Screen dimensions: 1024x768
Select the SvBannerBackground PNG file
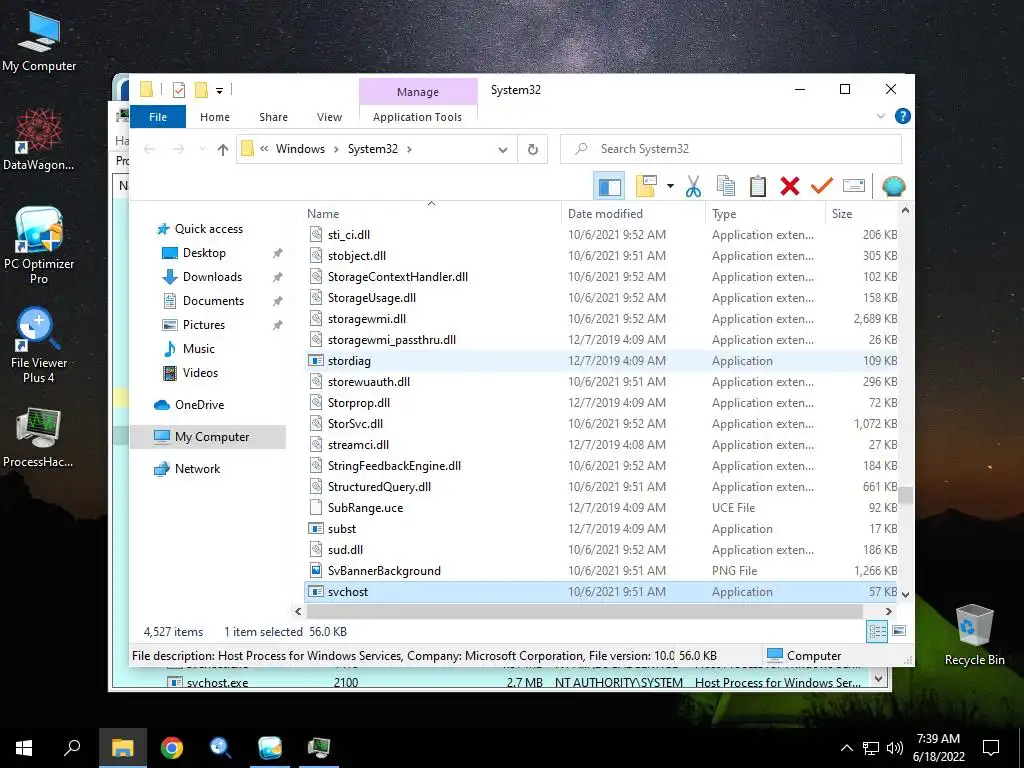click(601, 571)
